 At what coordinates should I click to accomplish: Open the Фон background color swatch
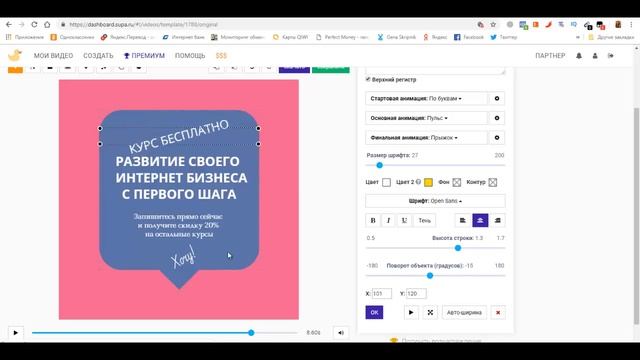pos(457,182)
